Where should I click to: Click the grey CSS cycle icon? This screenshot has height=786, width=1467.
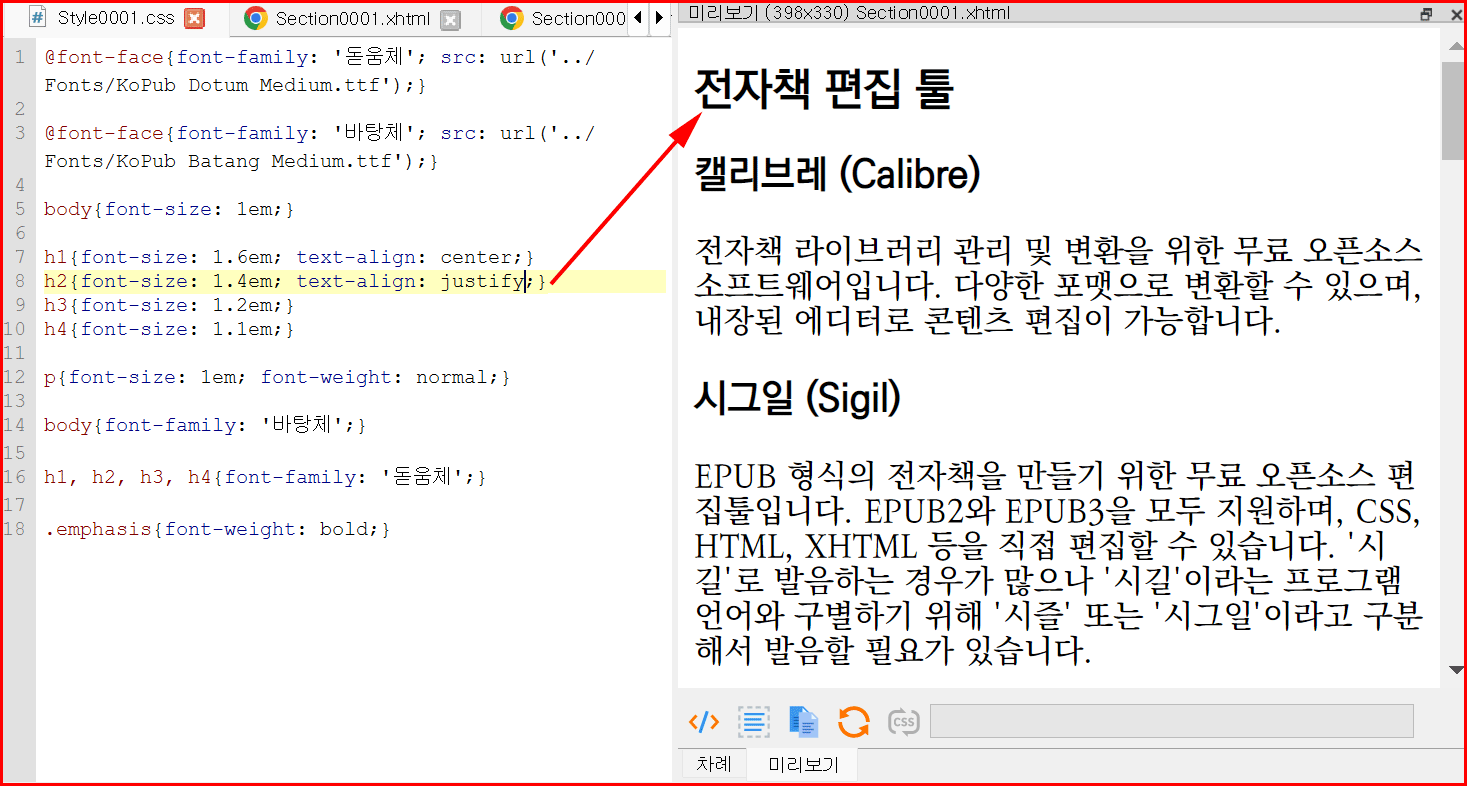(x=903, y=721)
